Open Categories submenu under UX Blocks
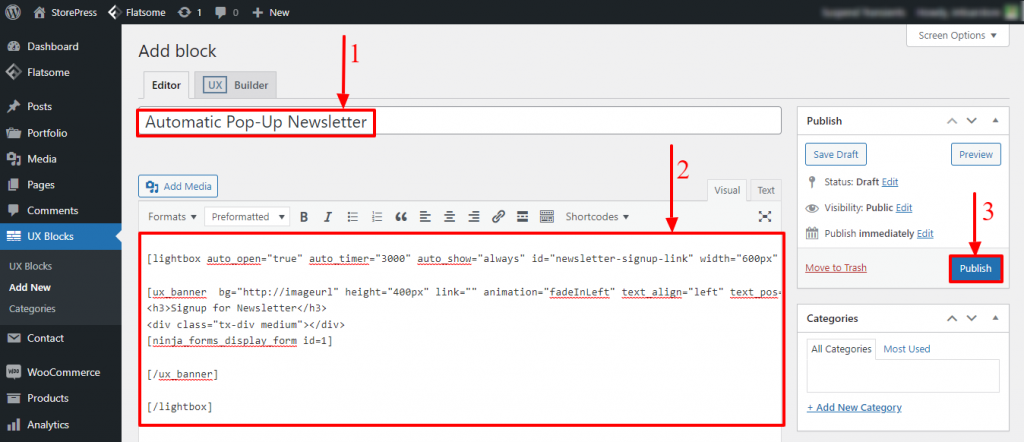 (32, 309)
